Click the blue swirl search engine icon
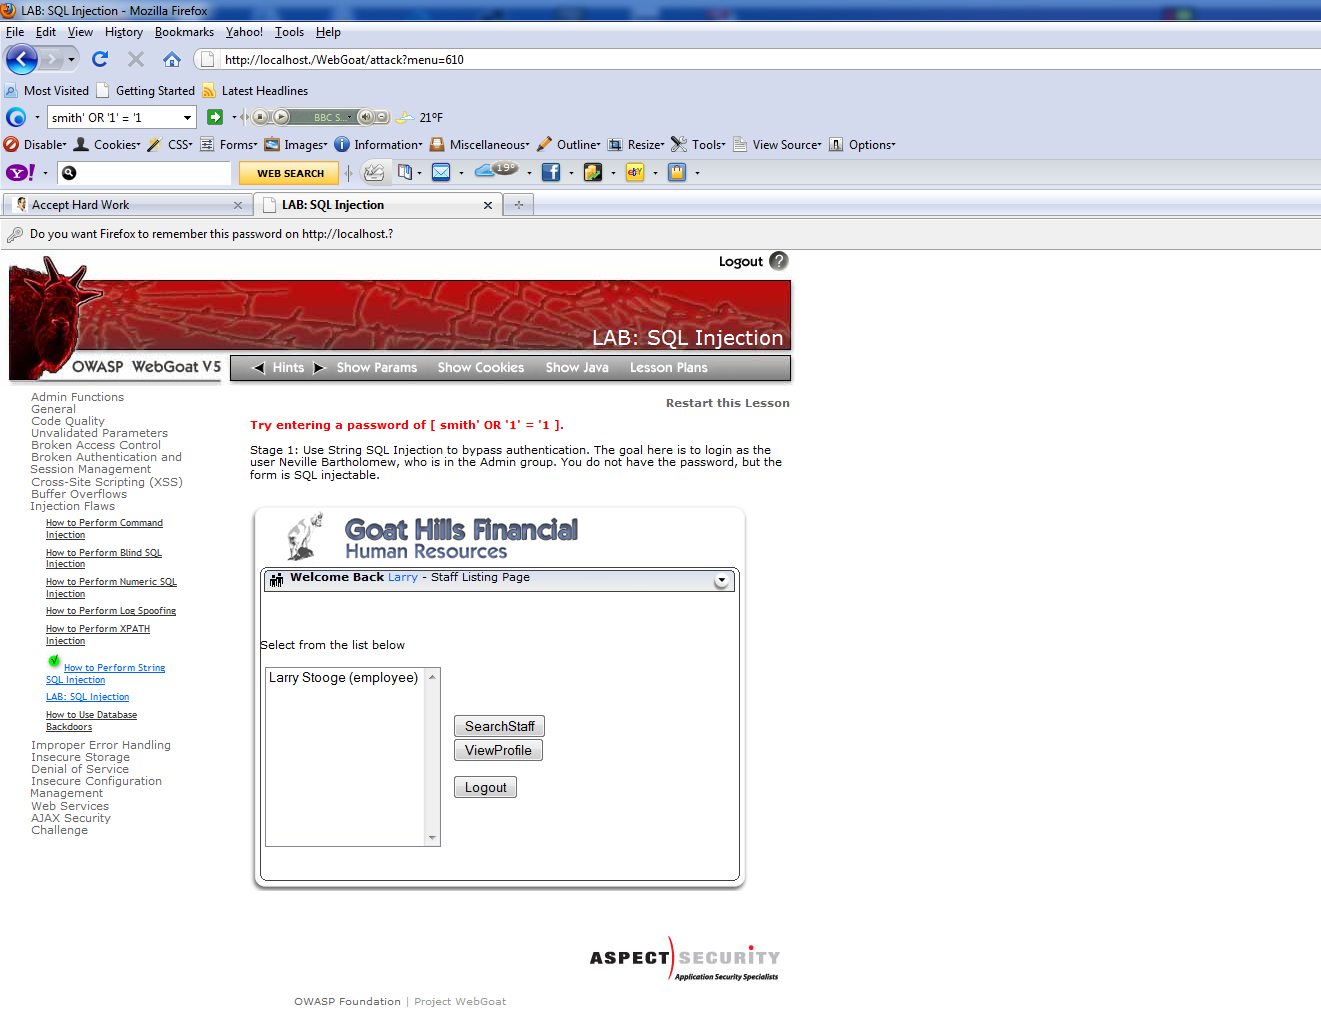This screenshot has height=1010, width=1321. [x=16, y=117]
